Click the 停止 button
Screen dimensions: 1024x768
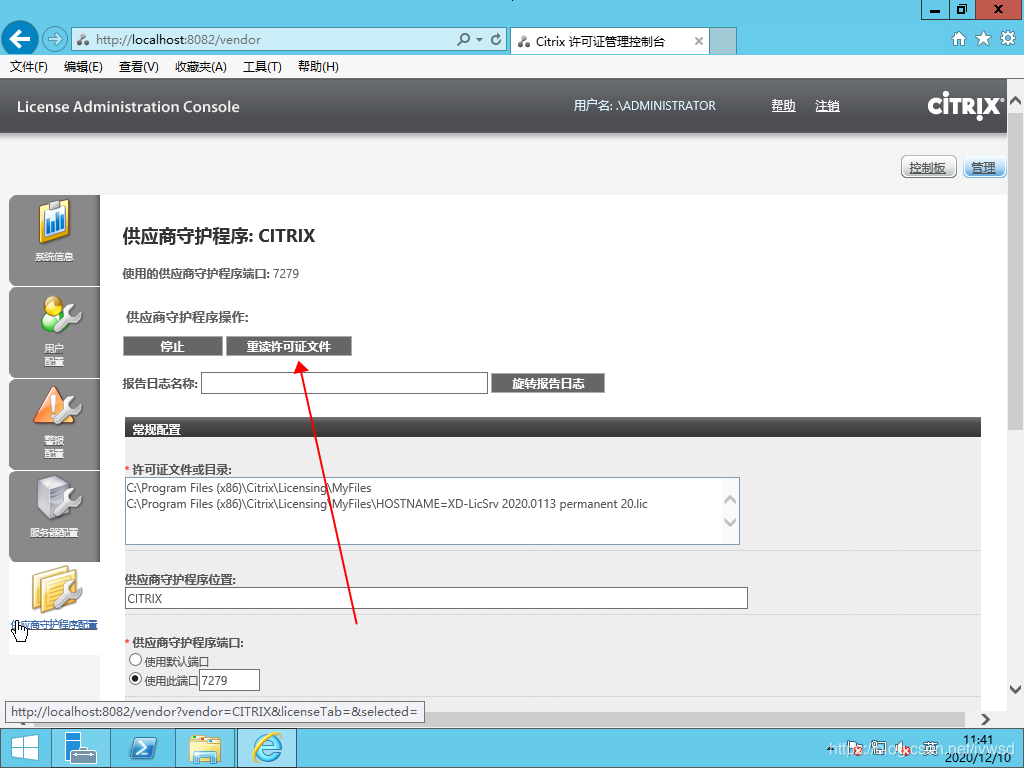tap(172, 346)
